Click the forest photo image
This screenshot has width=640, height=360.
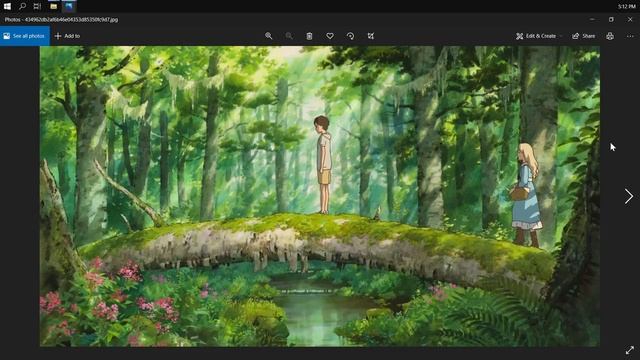click(x=320, y=196)
